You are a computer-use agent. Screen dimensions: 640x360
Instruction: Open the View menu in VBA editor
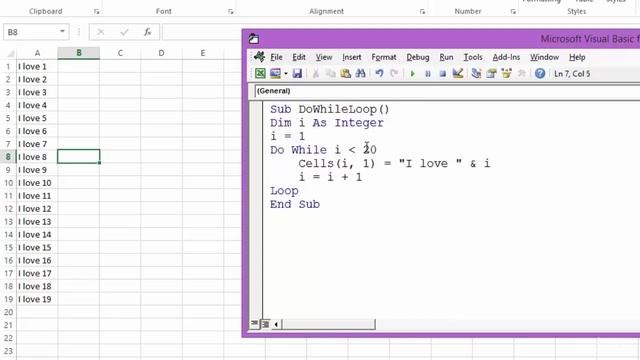[324, 57]
